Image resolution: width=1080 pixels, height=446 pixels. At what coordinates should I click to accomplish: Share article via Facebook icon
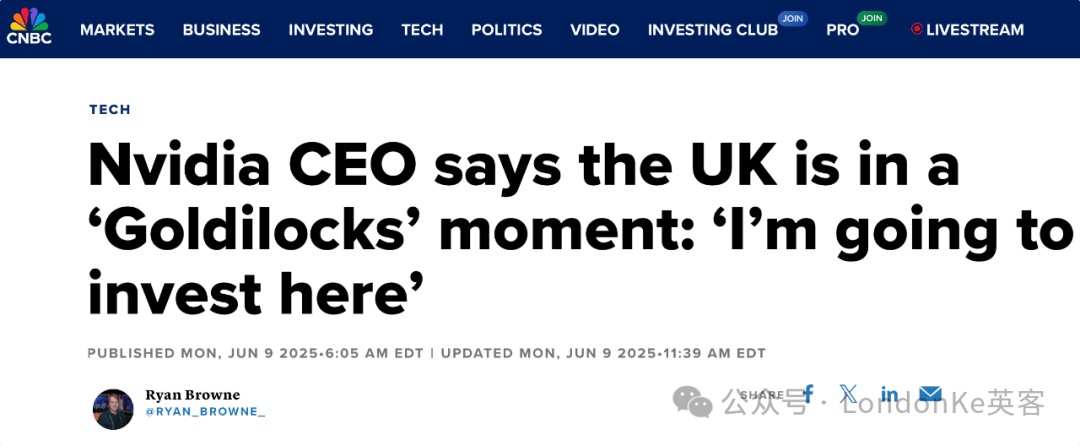pos(808,394)
